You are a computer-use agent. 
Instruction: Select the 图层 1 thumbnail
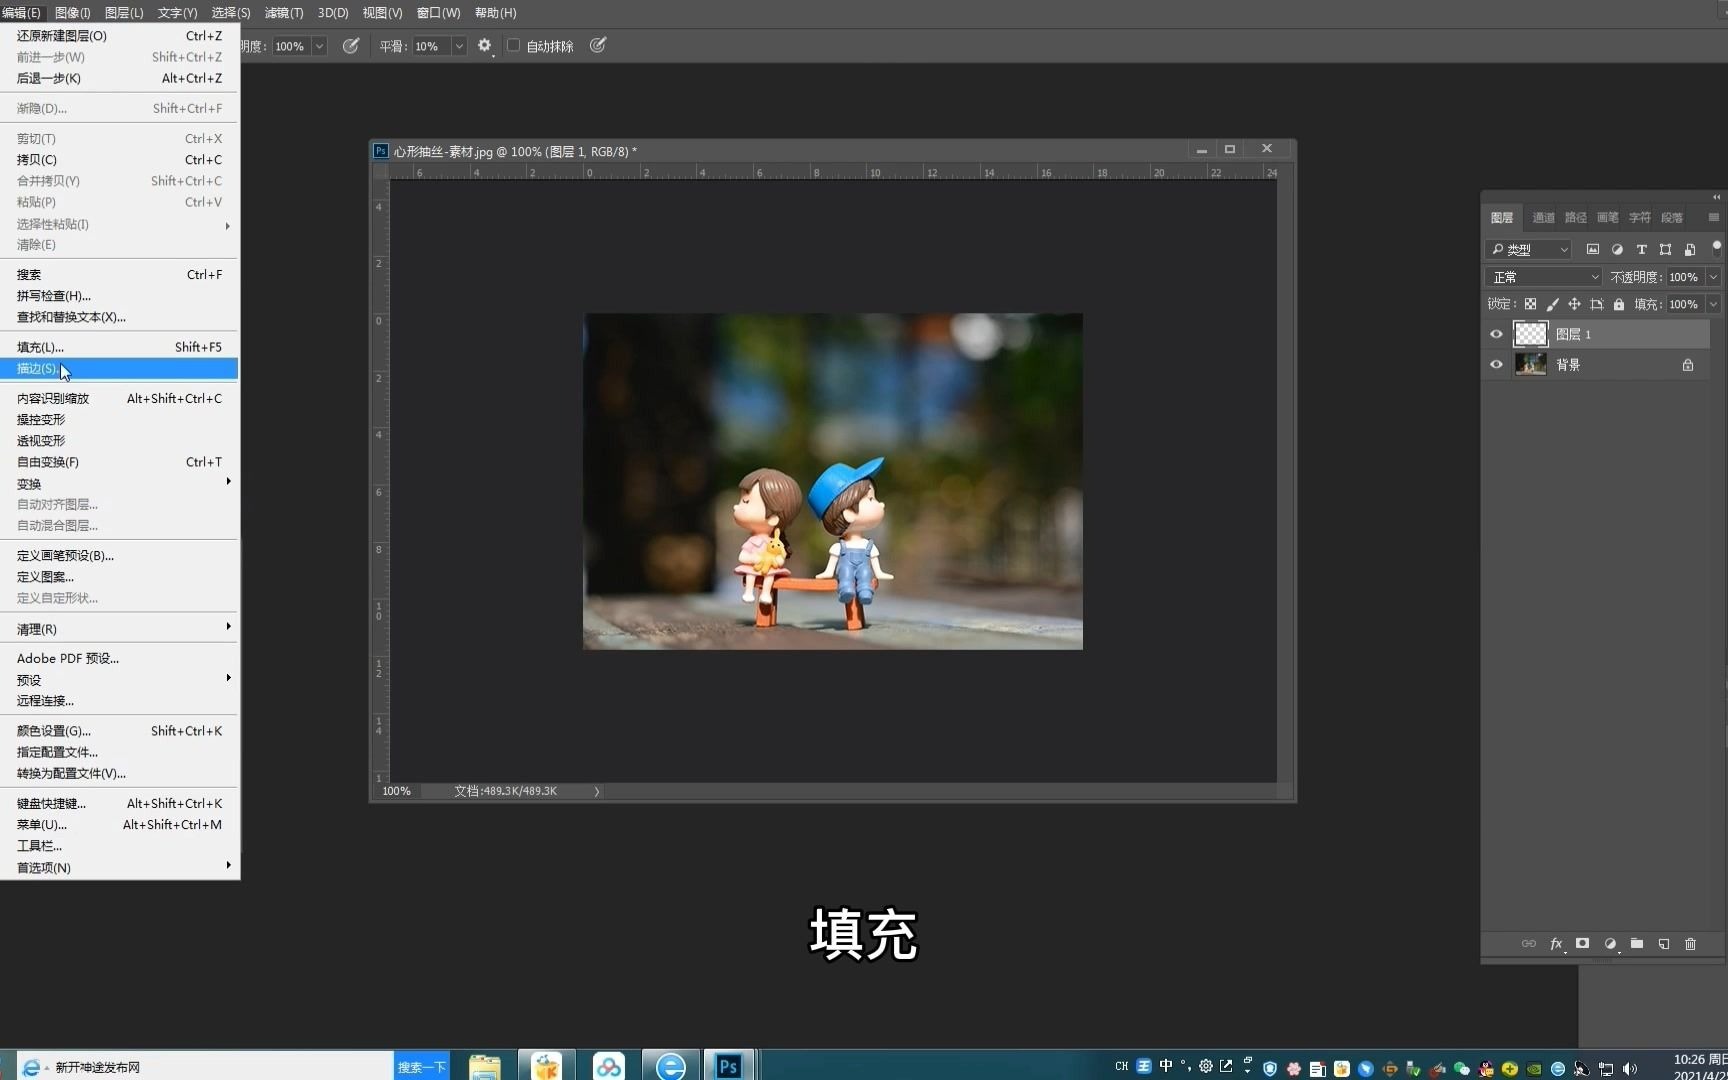tap(1530, 334)
